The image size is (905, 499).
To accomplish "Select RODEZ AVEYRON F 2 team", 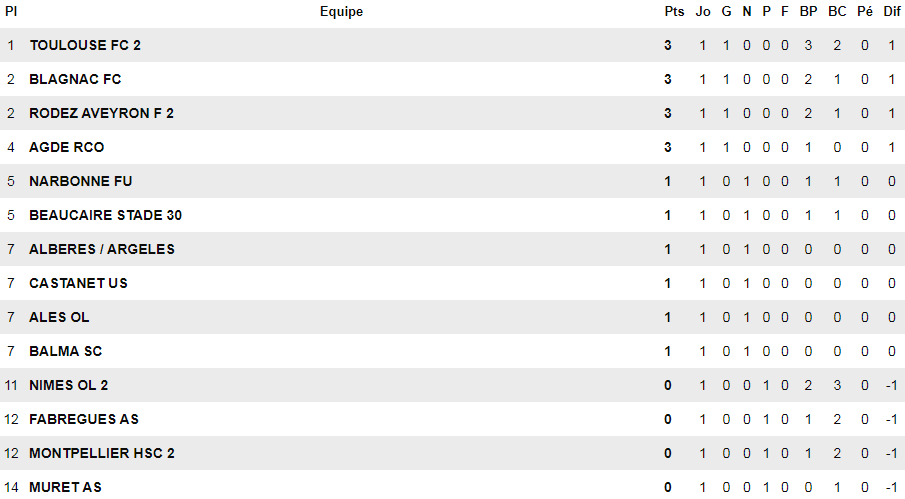I will [101, 113].
